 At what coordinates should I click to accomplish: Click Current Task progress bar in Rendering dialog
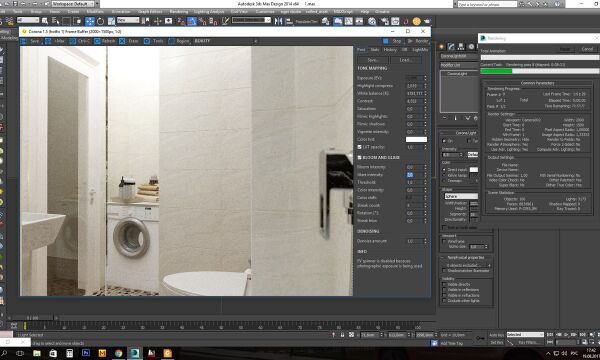(540, 71)
